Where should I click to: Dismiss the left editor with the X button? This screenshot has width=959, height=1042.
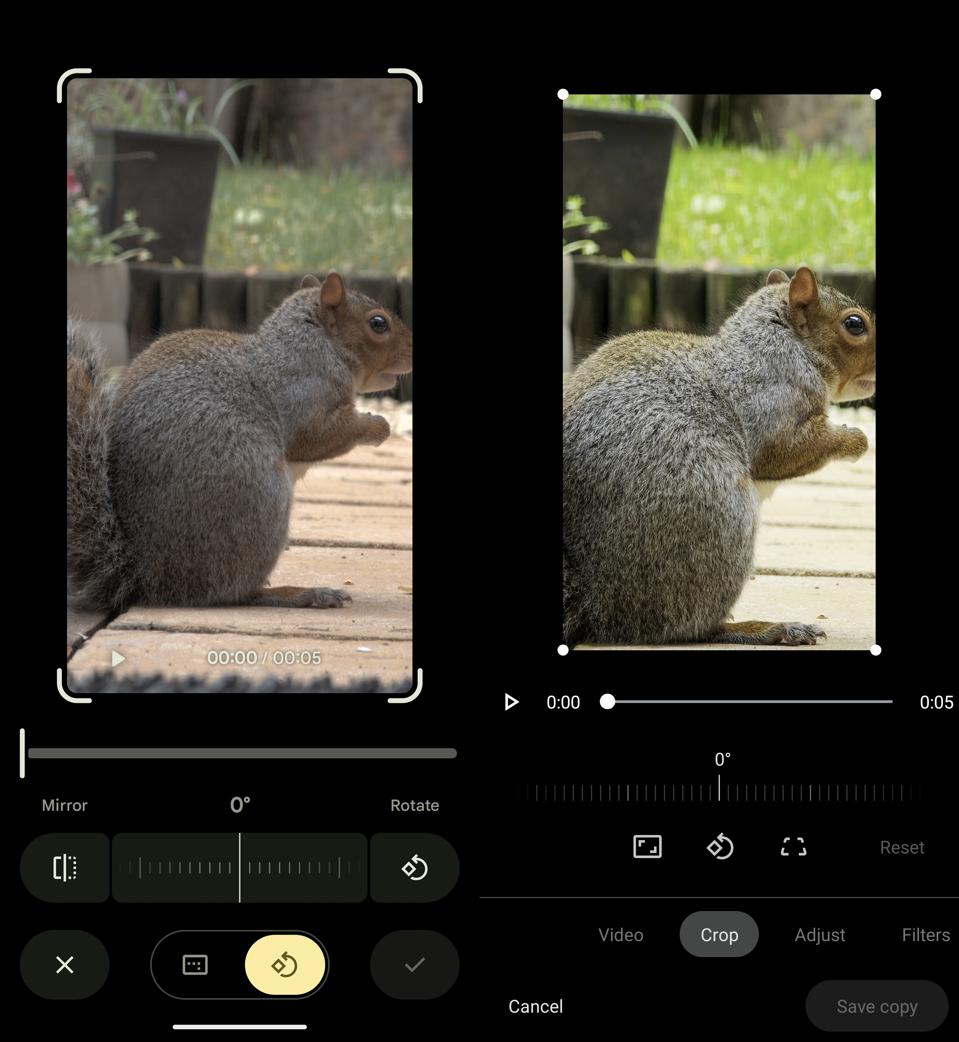tap(65, 964)
